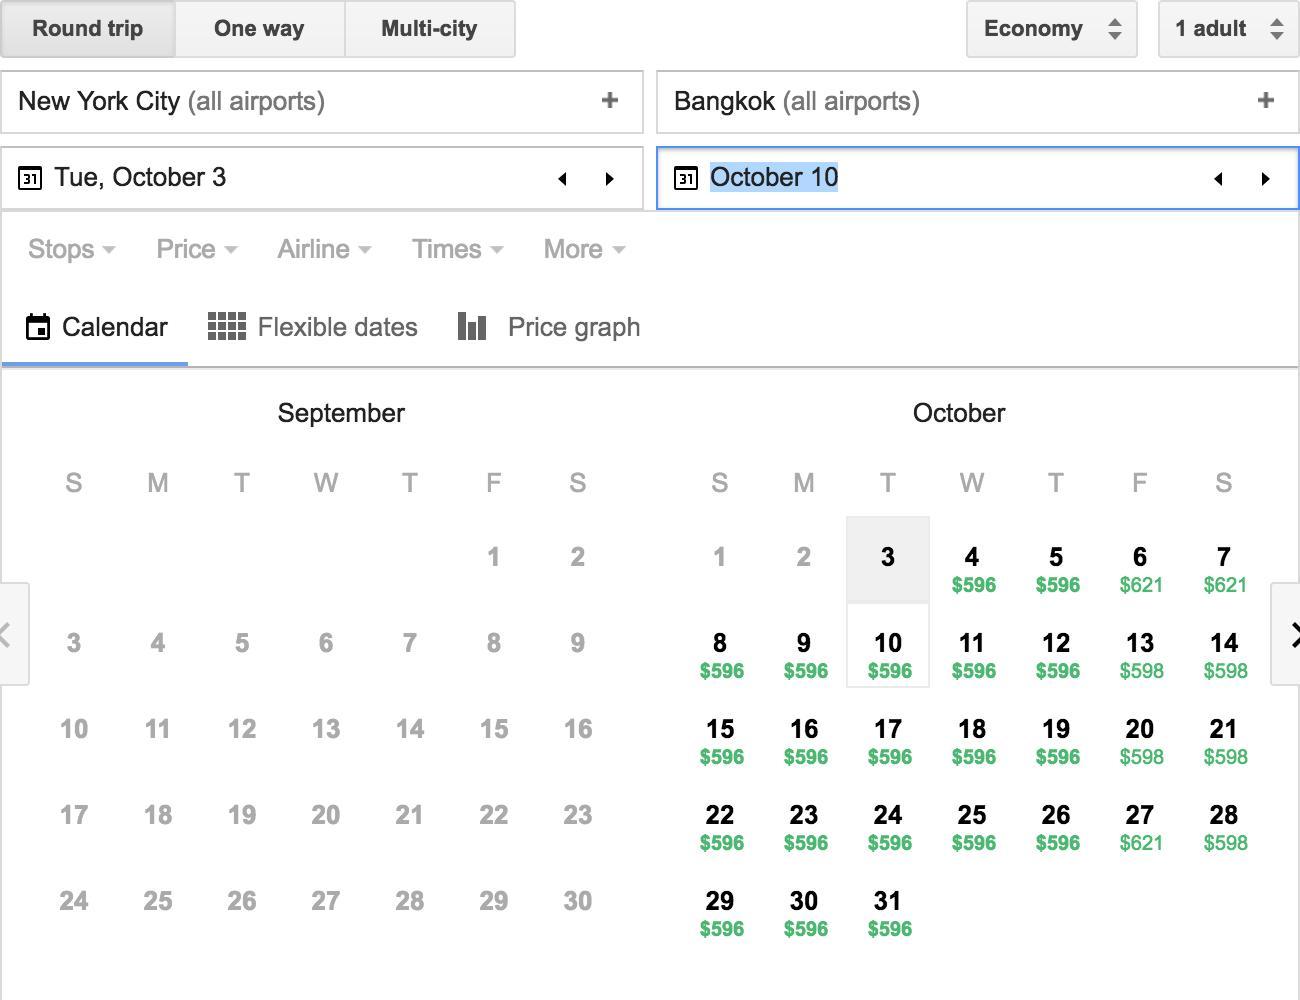
Task: Choose October 15 for $596
Action: point(720,741)
